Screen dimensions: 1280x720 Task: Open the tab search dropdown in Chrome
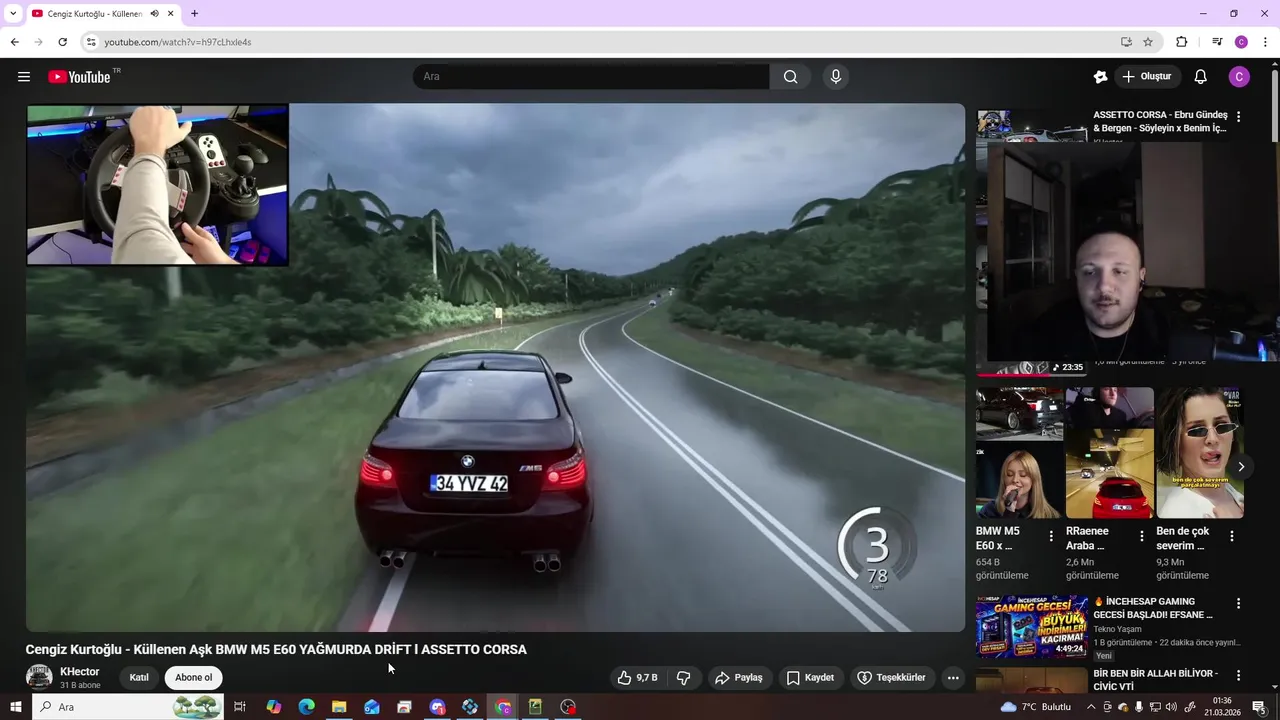(x=13, y=14)
